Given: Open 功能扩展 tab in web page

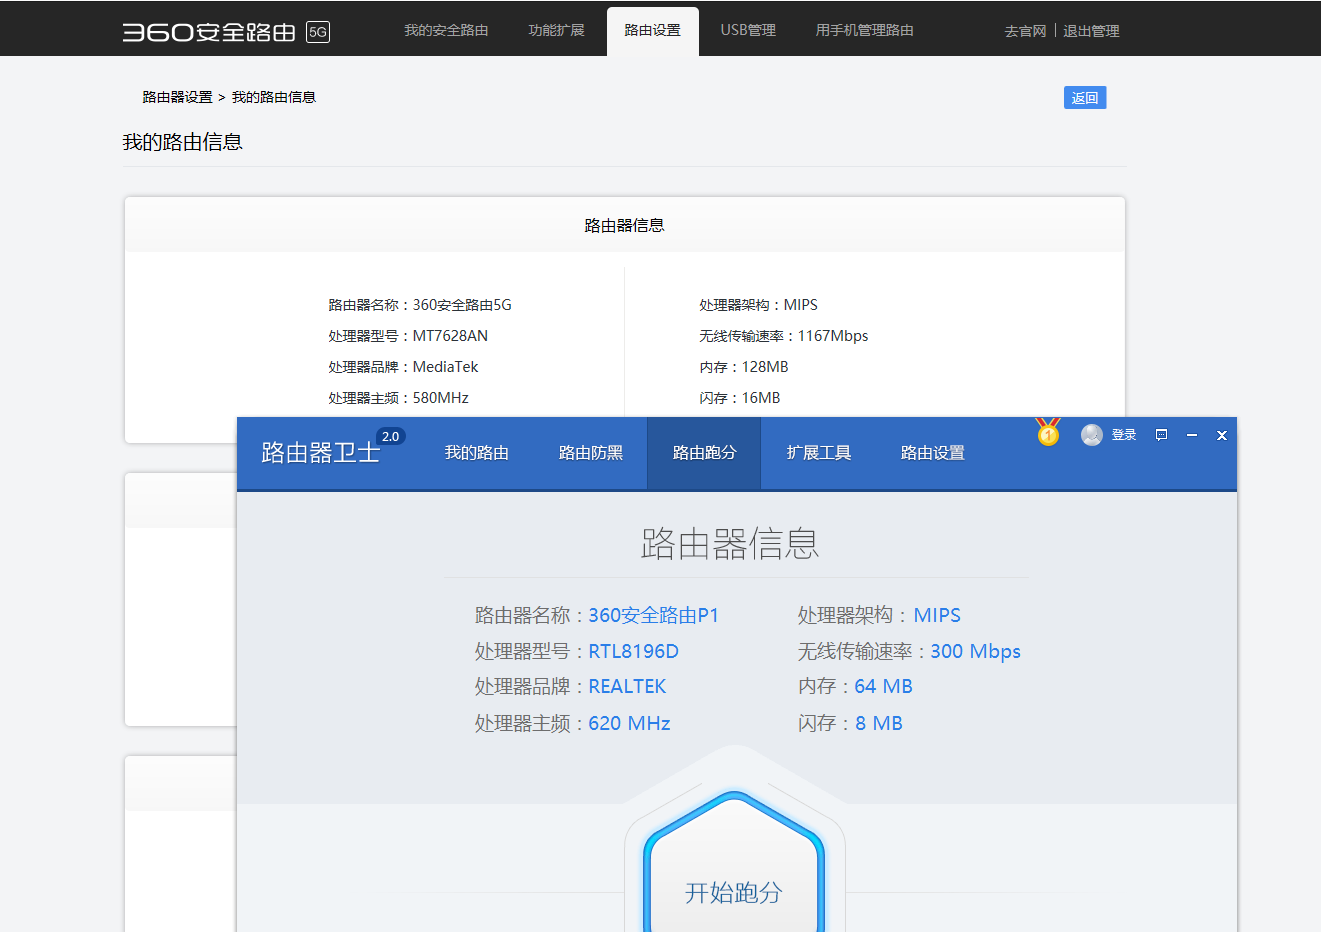Looking at the screenshot, I should coord(556,30).
